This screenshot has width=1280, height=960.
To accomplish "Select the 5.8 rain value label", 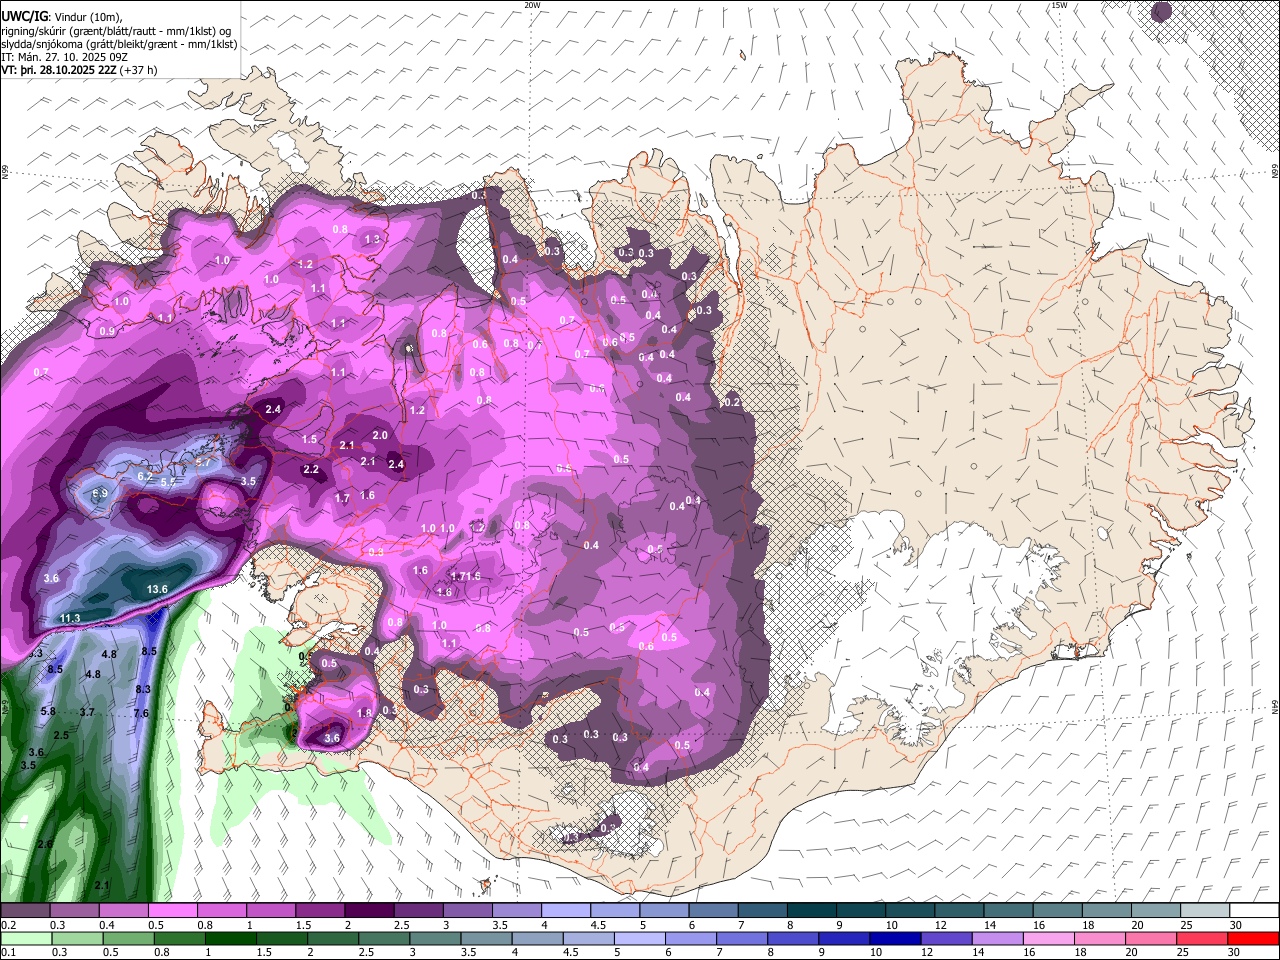I will (x=48, y=712).
